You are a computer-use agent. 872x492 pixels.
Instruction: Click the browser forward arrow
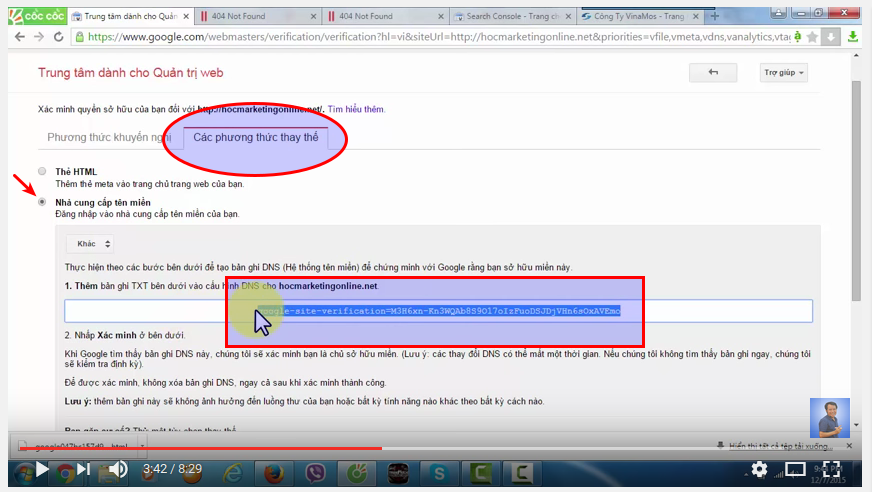click(39, 37)
